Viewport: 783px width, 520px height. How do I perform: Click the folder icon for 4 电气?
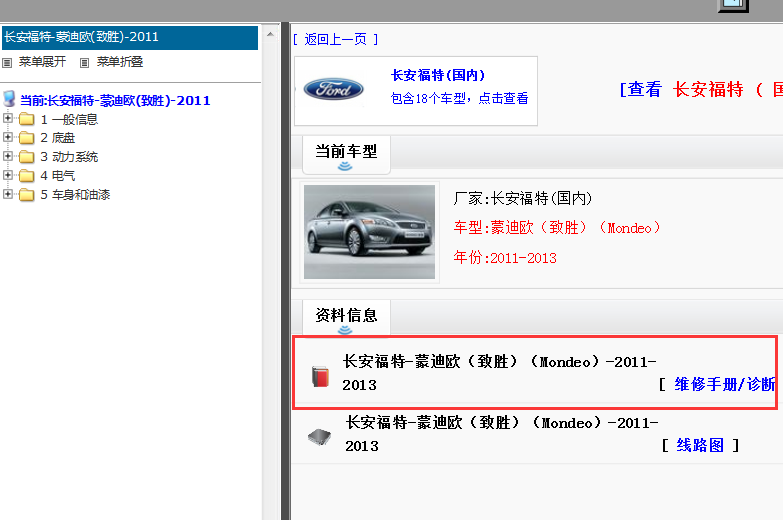tap(26, 176)
